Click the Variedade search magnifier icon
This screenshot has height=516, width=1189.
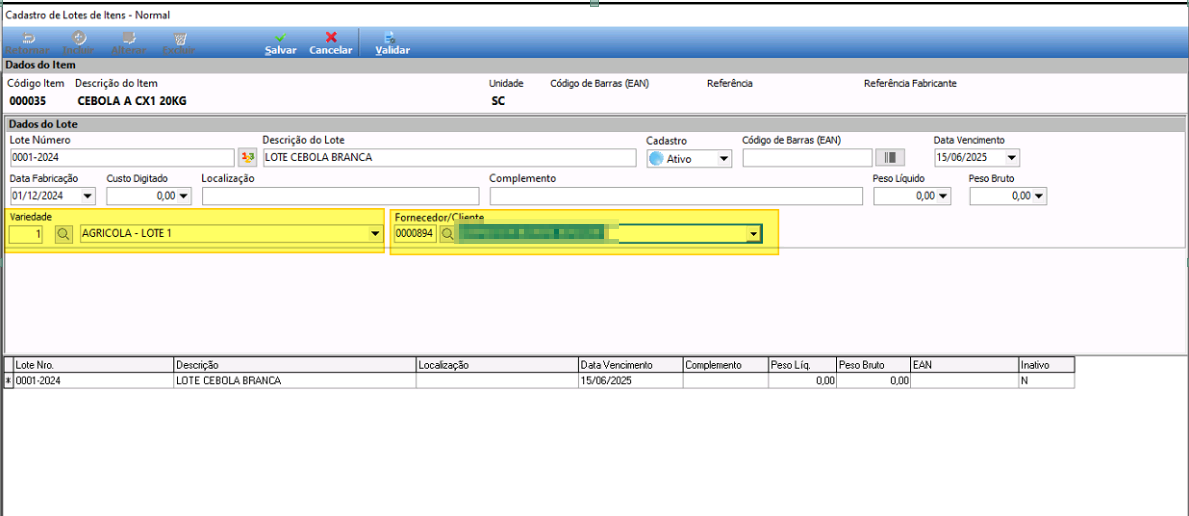coord(63,234)
